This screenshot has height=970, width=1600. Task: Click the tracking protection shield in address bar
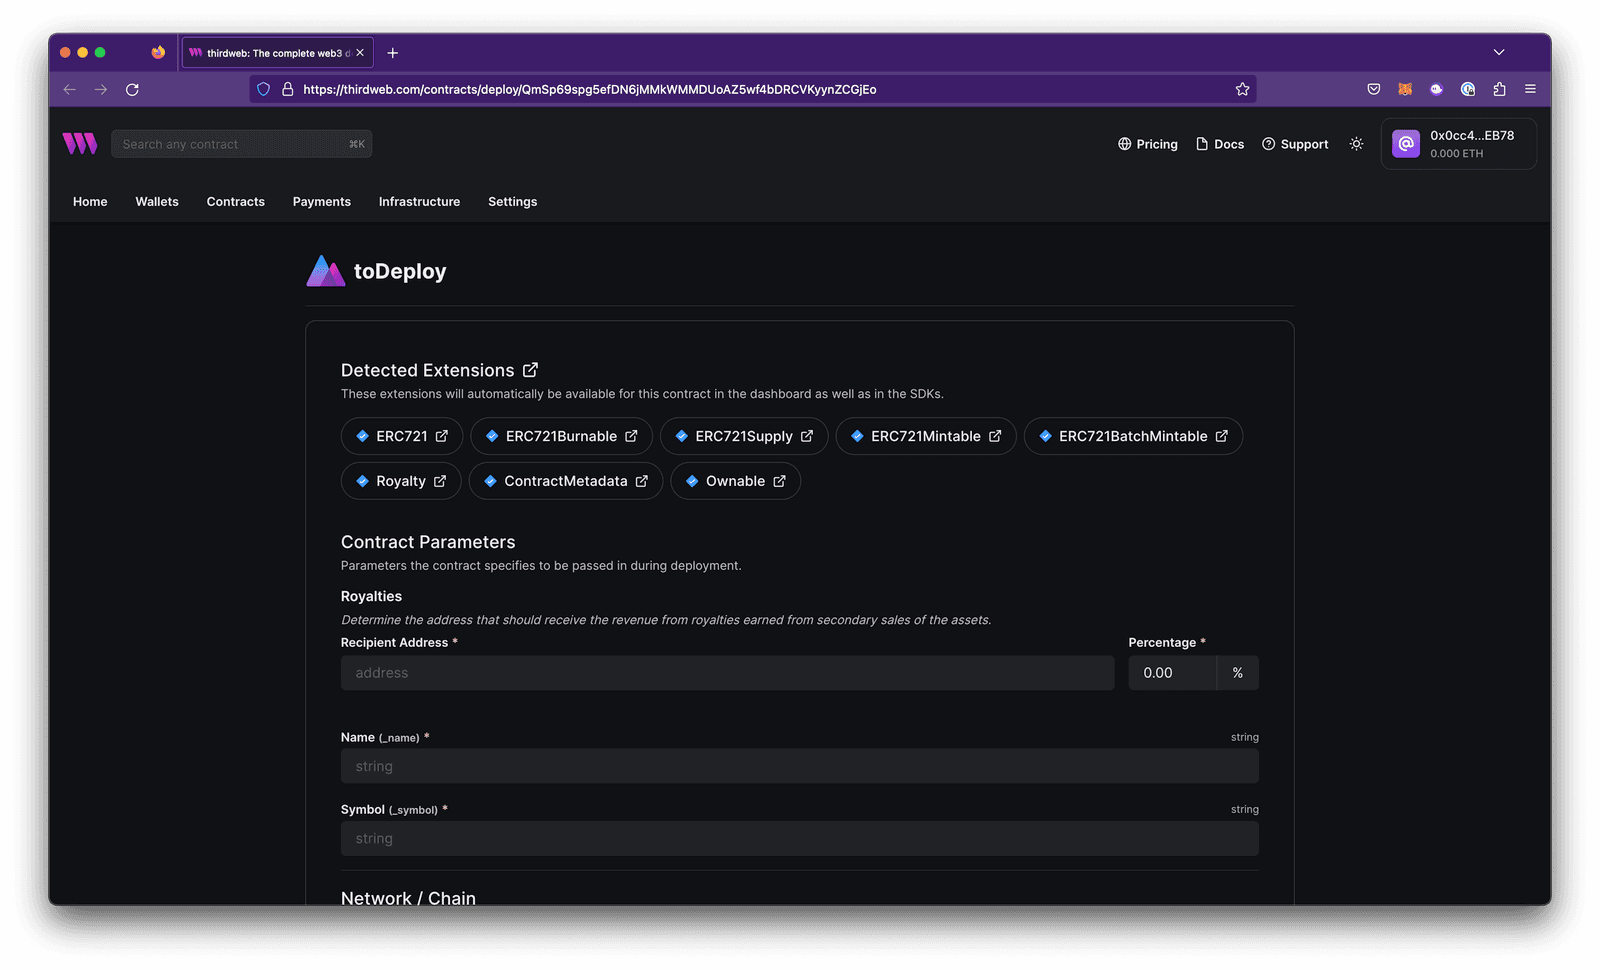[262, 89]
